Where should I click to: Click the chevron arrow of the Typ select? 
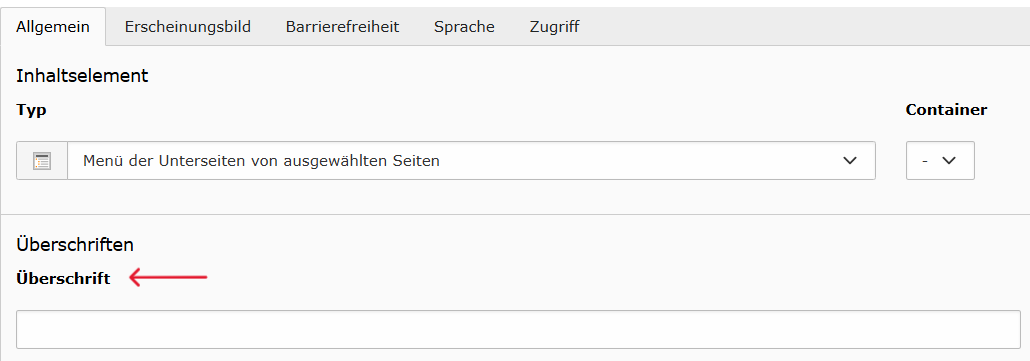point(850,161)
